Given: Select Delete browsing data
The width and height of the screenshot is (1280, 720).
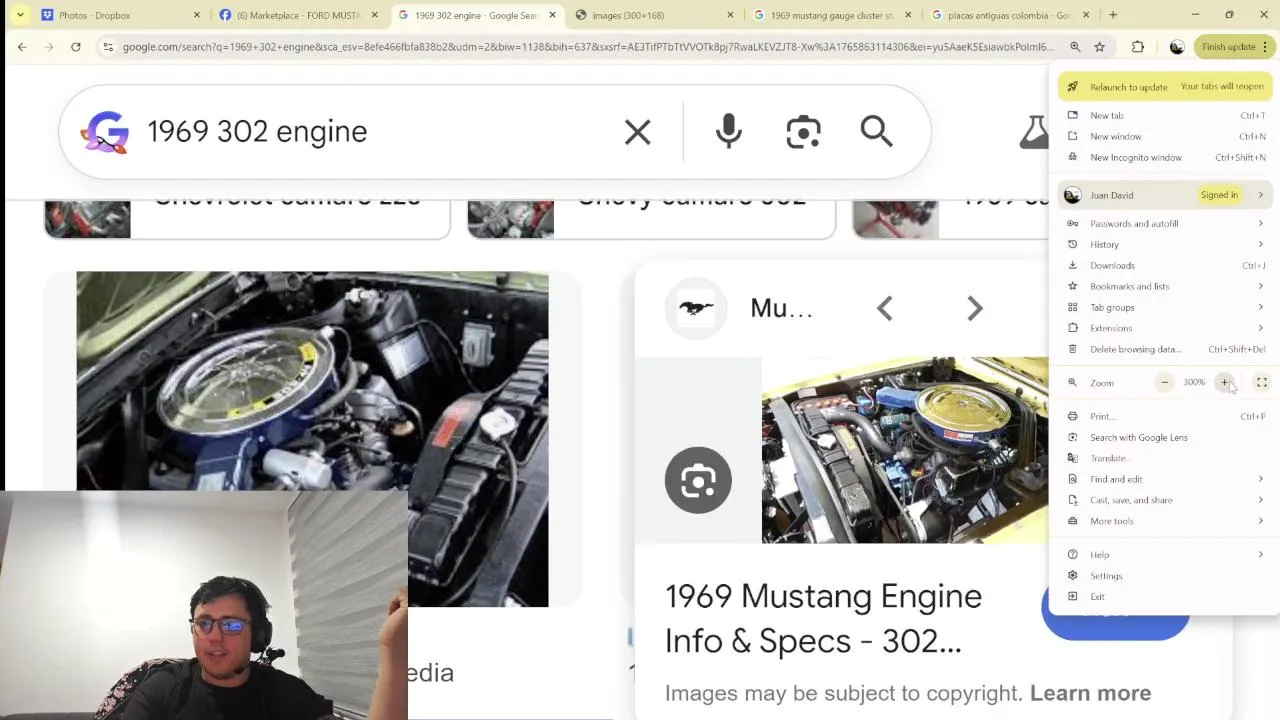Looking at the screenshot, I should click(1165, 349).
